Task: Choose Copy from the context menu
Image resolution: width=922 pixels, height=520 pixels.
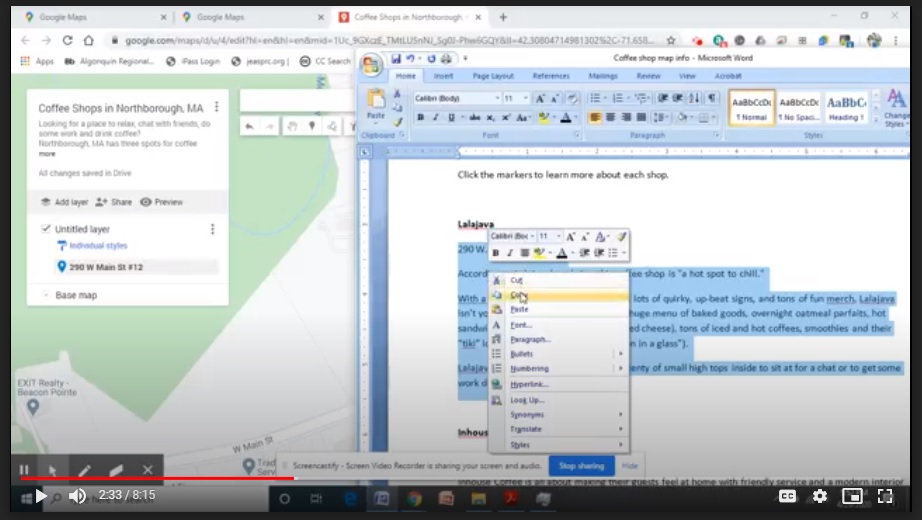Action: (x=519, y=296)
